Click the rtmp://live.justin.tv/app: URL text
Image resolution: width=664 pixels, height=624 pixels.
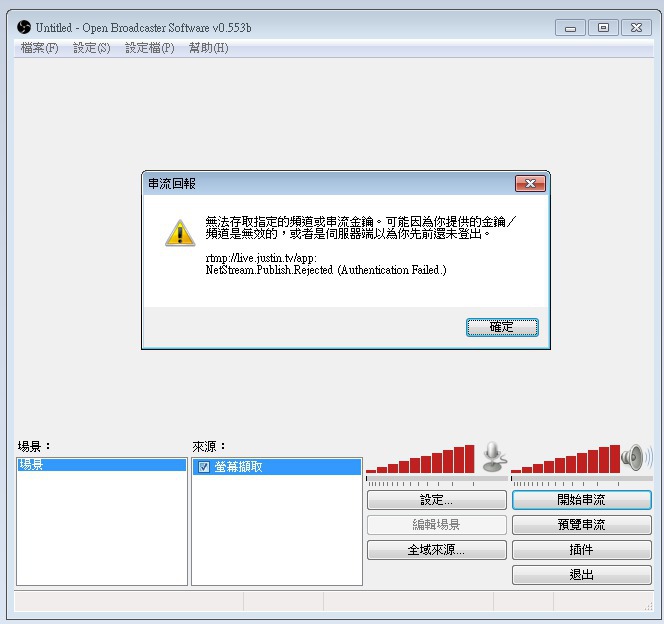pyautogui.click(x=261, y=258)
